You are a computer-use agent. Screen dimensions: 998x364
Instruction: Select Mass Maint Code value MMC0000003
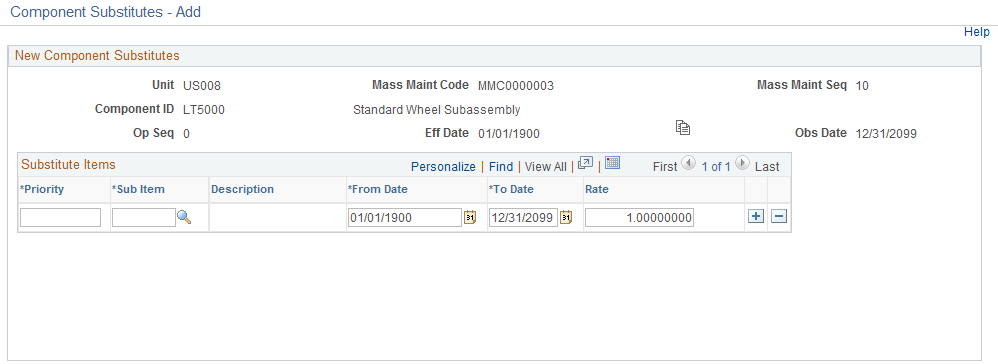click(516, 86)
